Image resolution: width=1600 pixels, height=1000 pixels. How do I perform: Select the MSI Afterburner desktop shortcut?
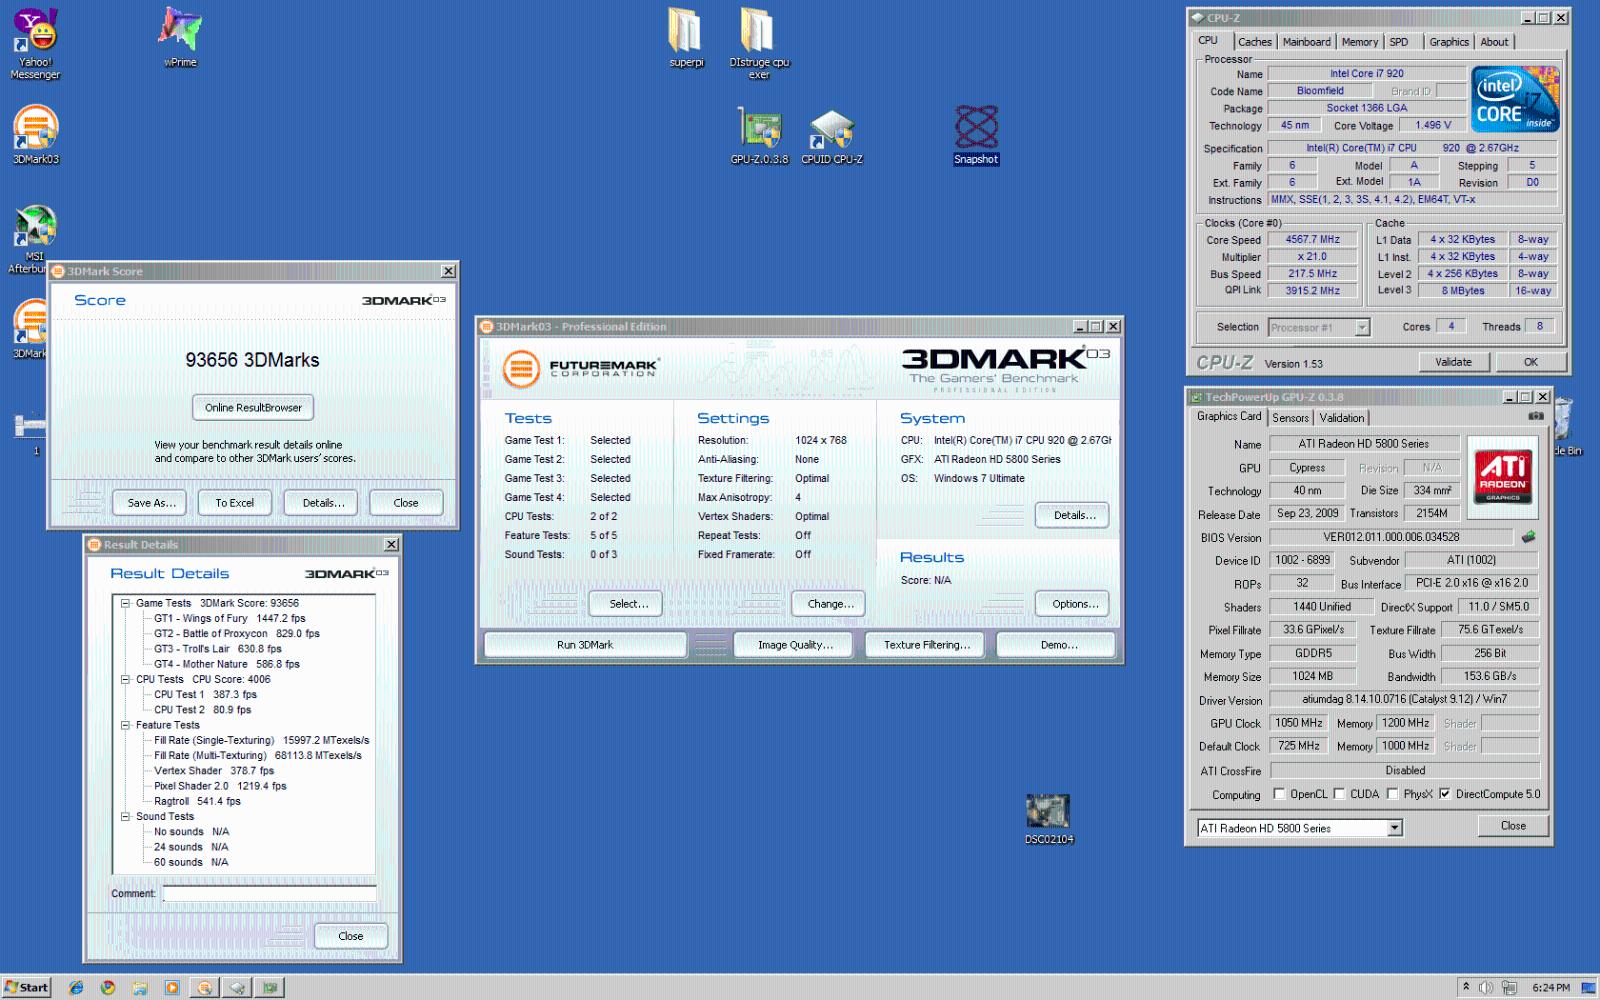click(x=33, y=240)
